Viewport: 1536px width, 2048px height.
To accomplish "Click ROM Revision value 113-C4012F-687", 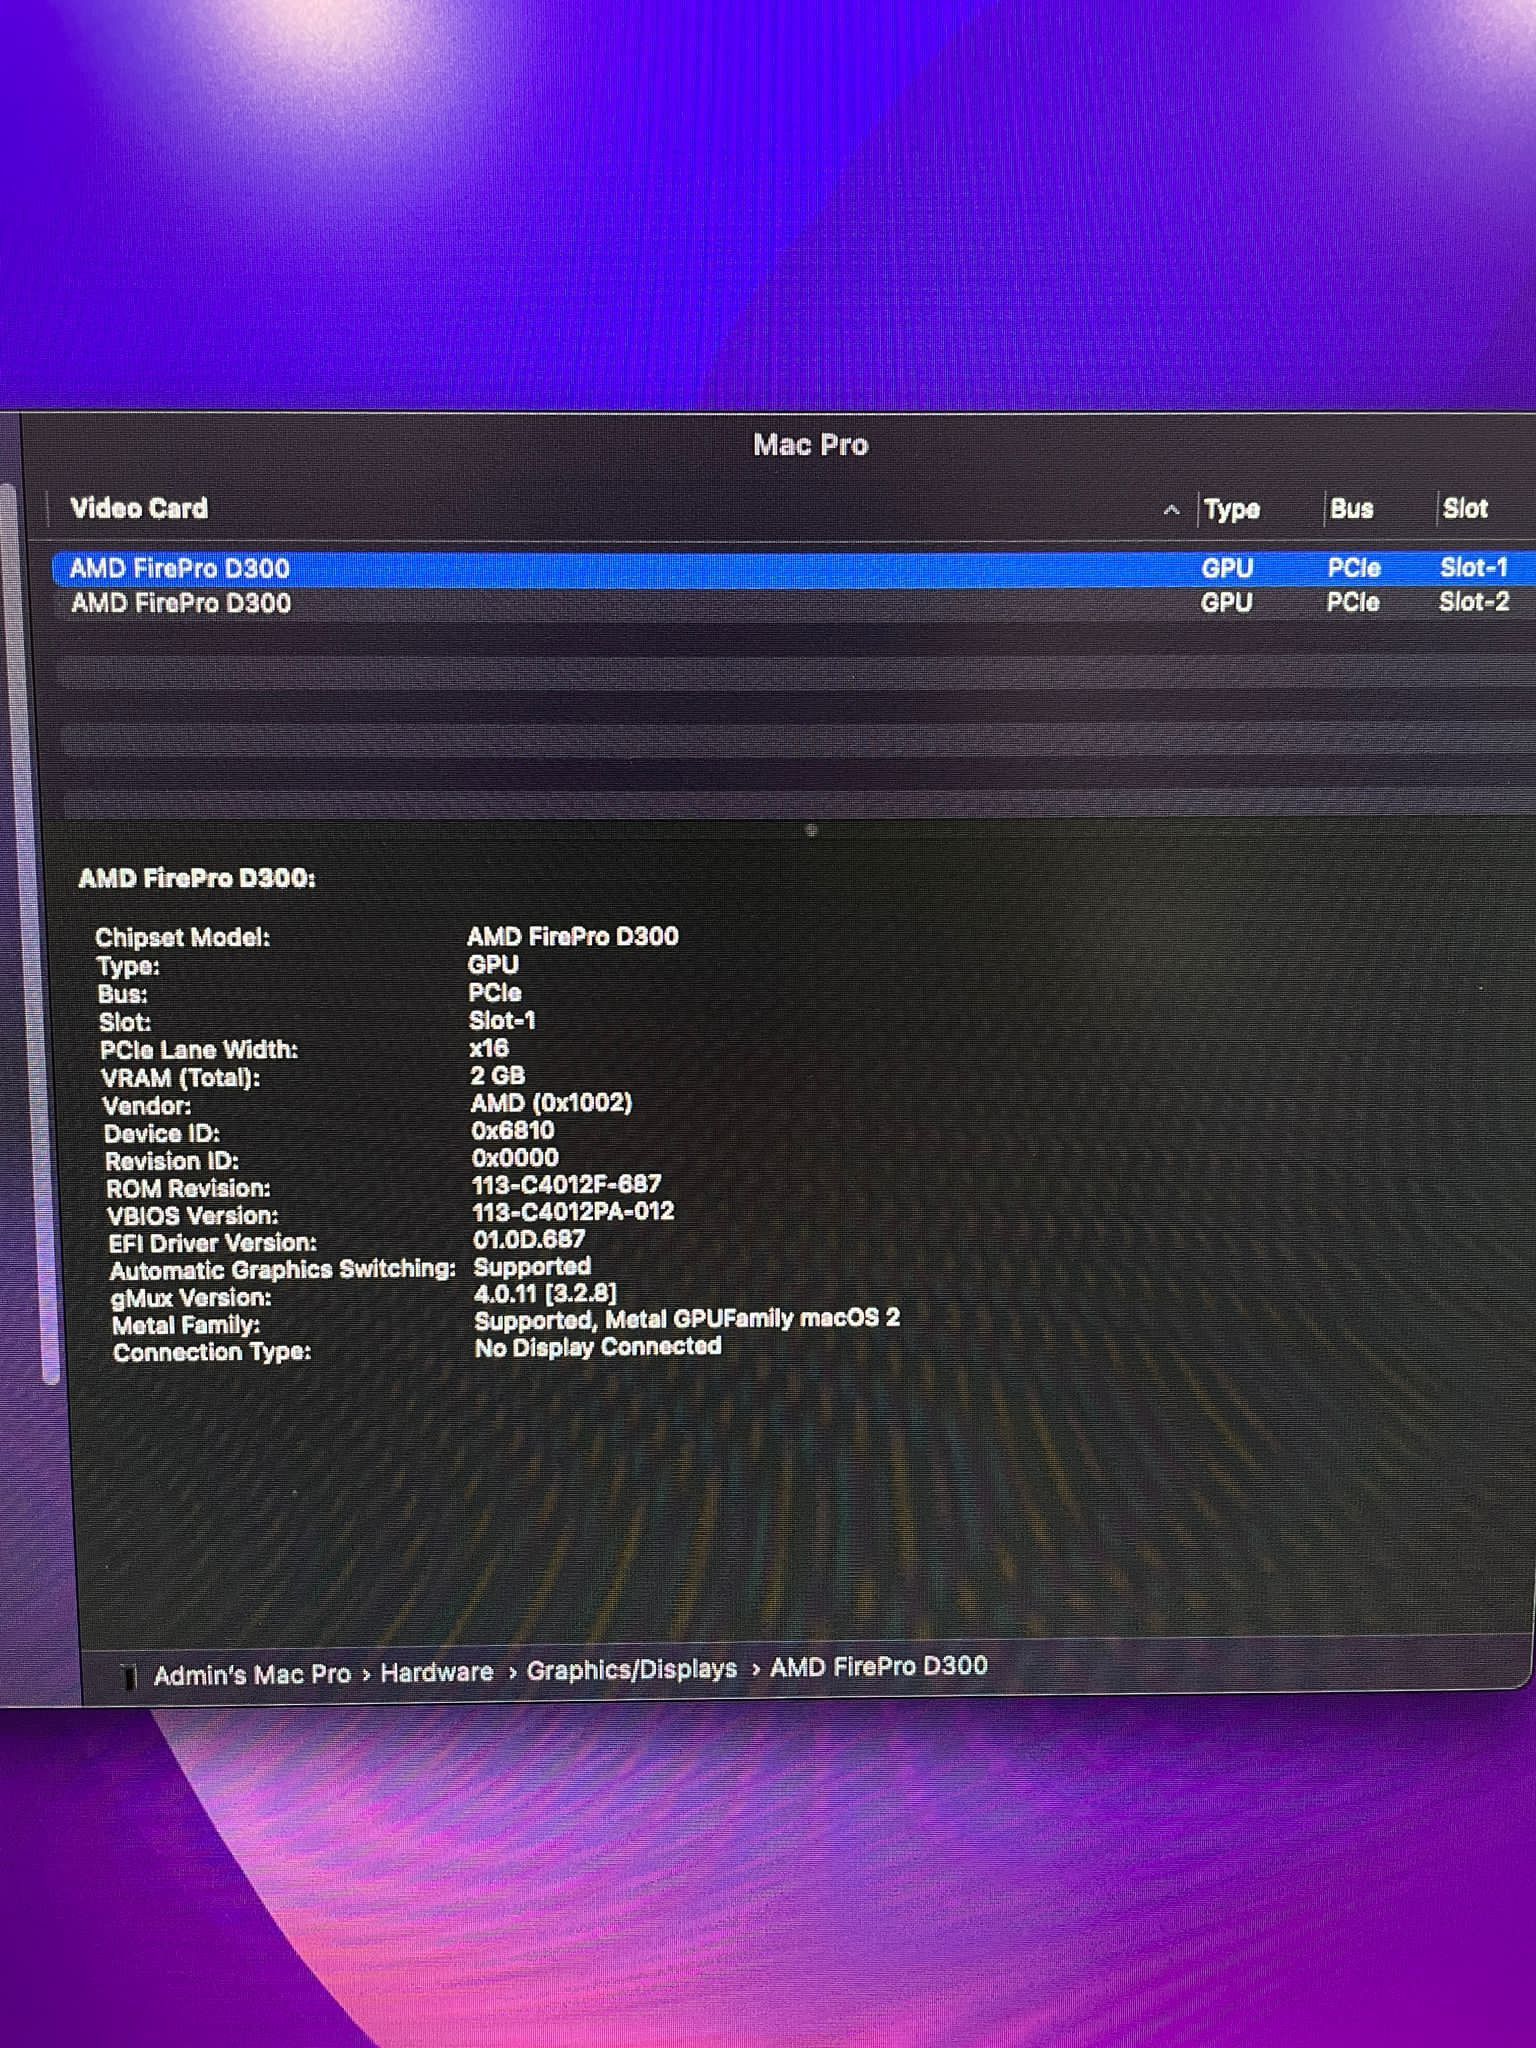I will [x=566, y=1185].
